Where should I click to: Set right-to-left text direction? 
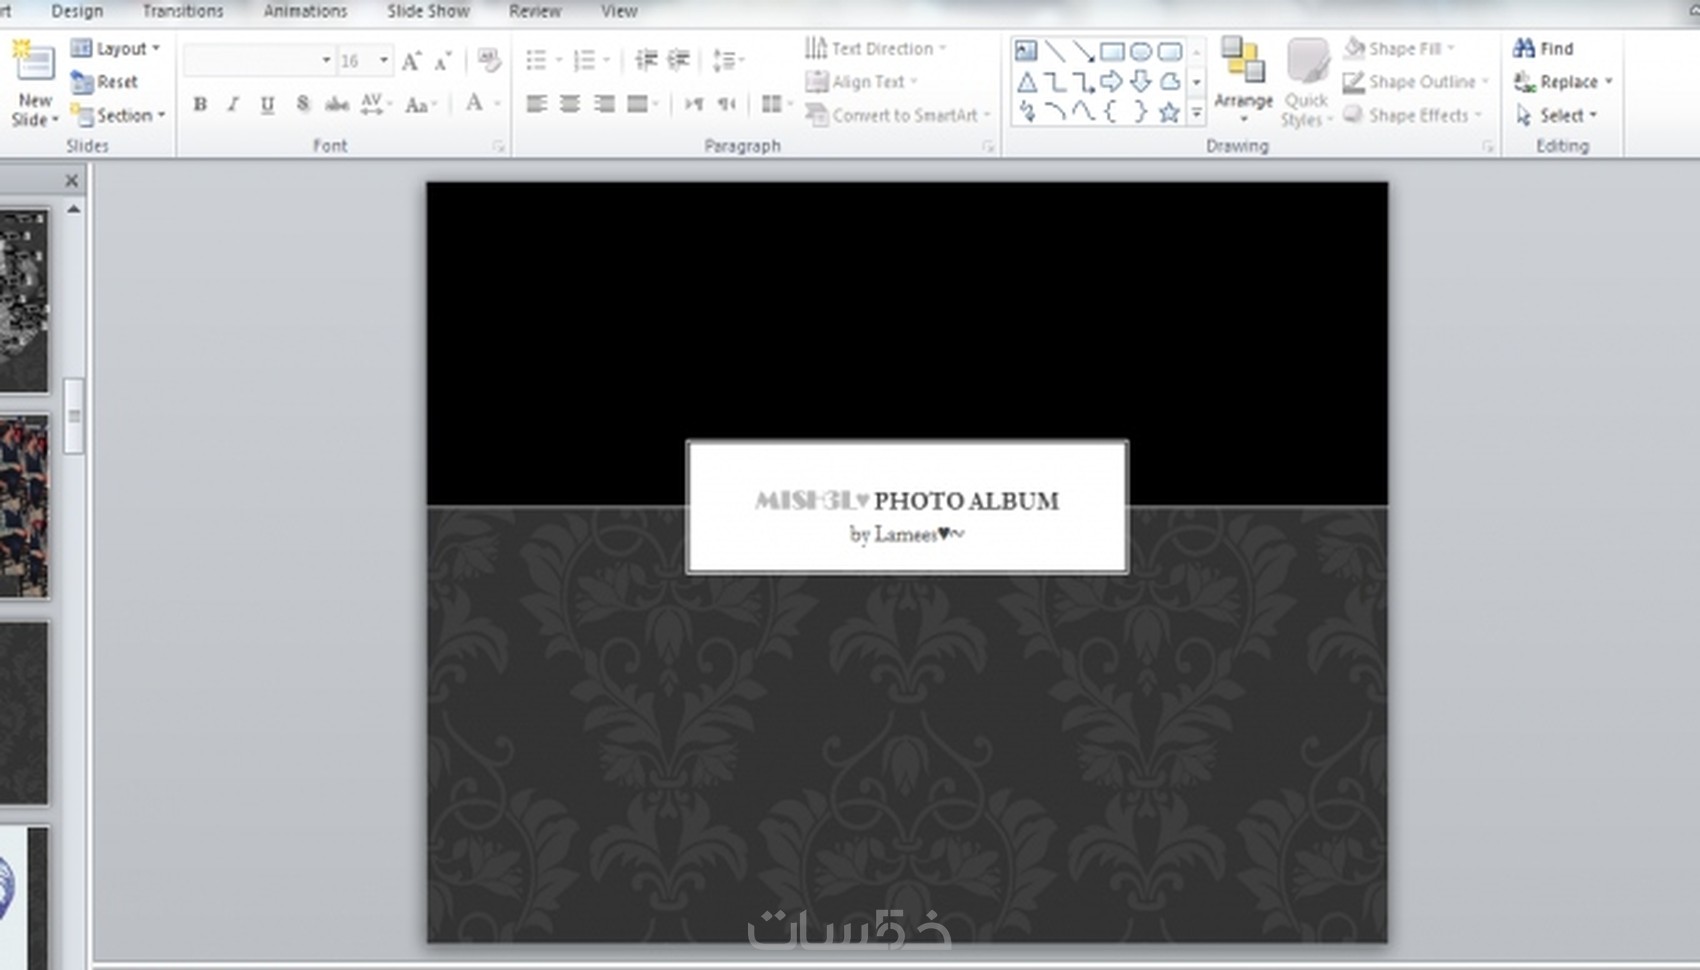[x=727, y=104]
